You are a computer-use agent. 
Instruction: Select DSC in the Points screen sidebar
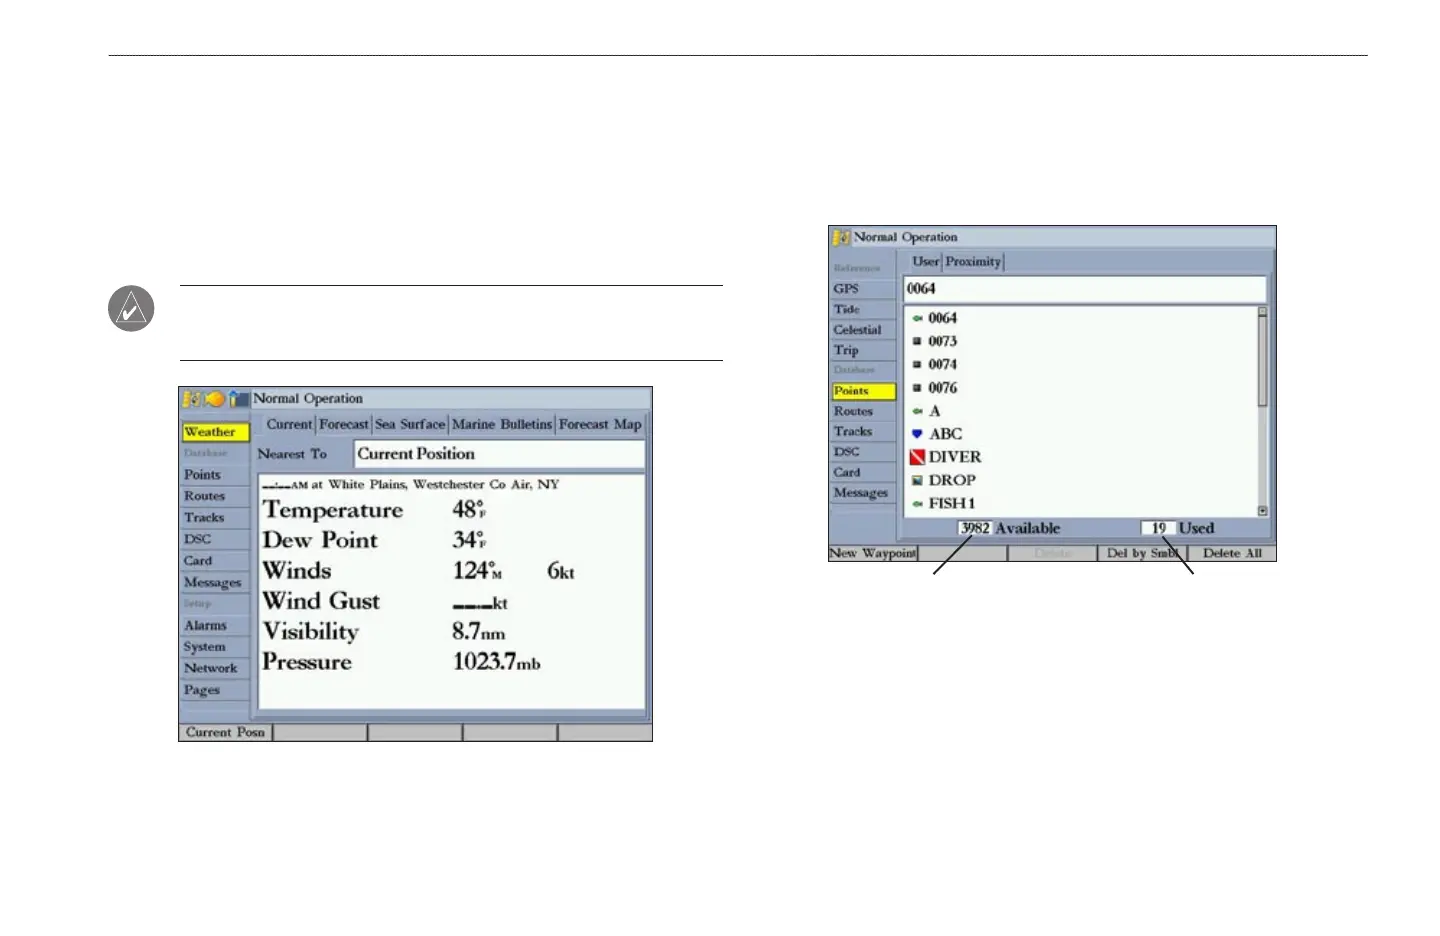coord(864,452)
